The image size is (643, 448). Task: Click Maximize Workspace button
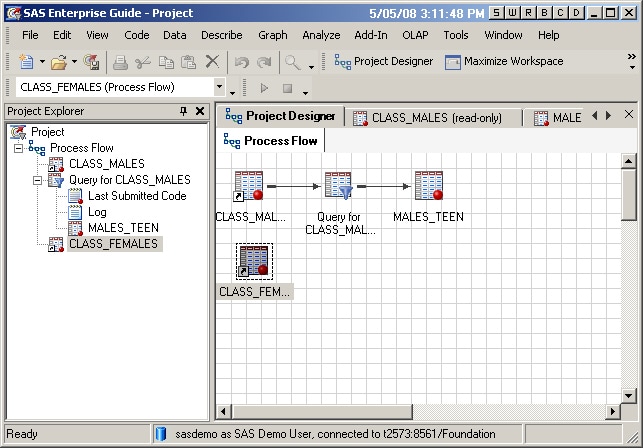503,62
